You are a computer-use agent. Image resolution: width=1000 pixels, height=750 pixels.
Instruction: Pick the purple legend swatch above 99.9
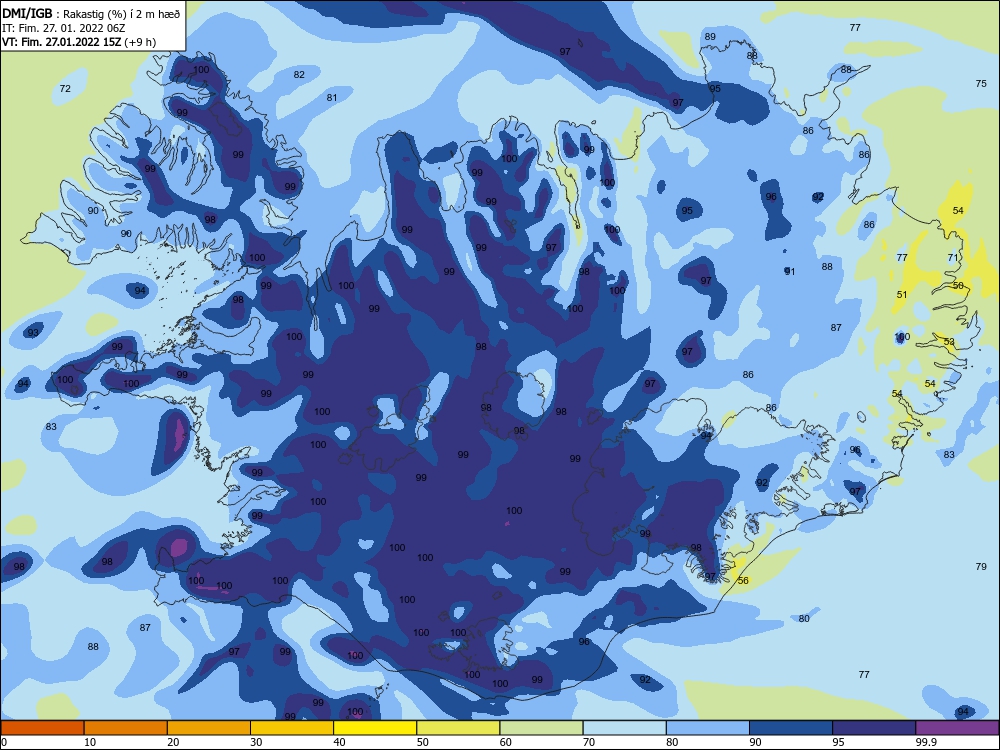click(x=957, y=728)
